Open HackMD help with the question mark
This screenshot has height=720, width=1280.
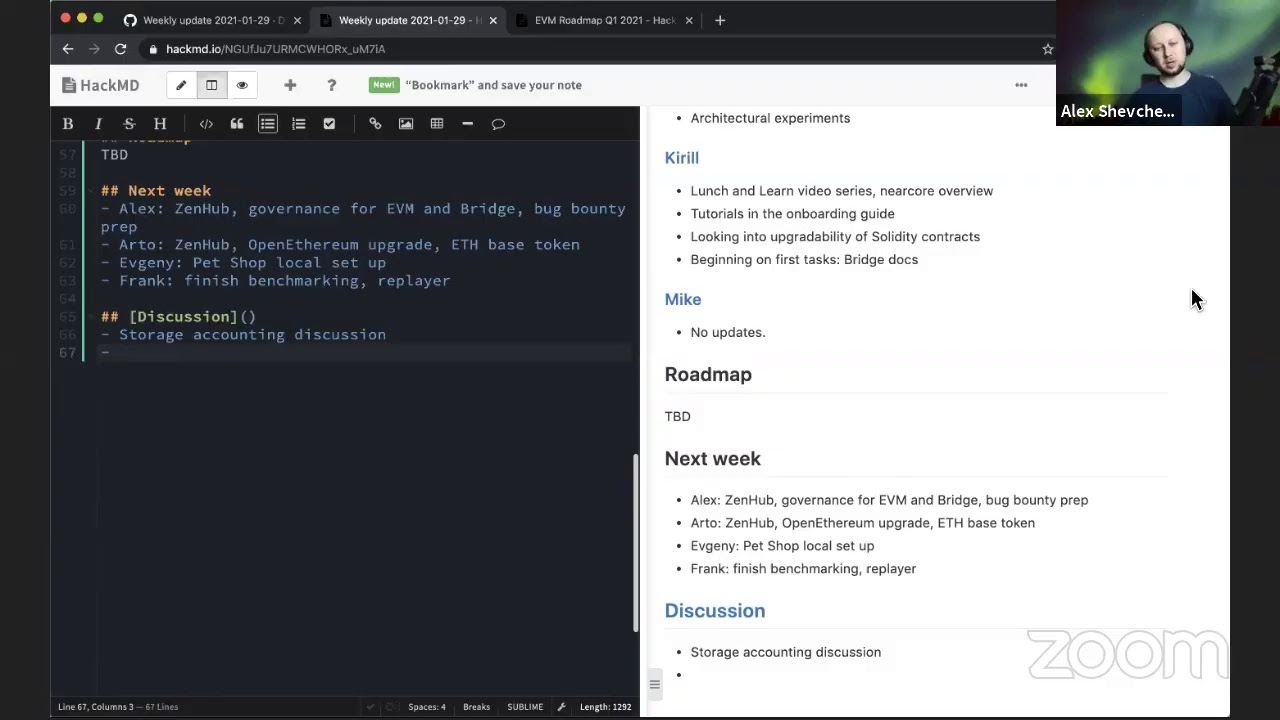pos(331,85)
